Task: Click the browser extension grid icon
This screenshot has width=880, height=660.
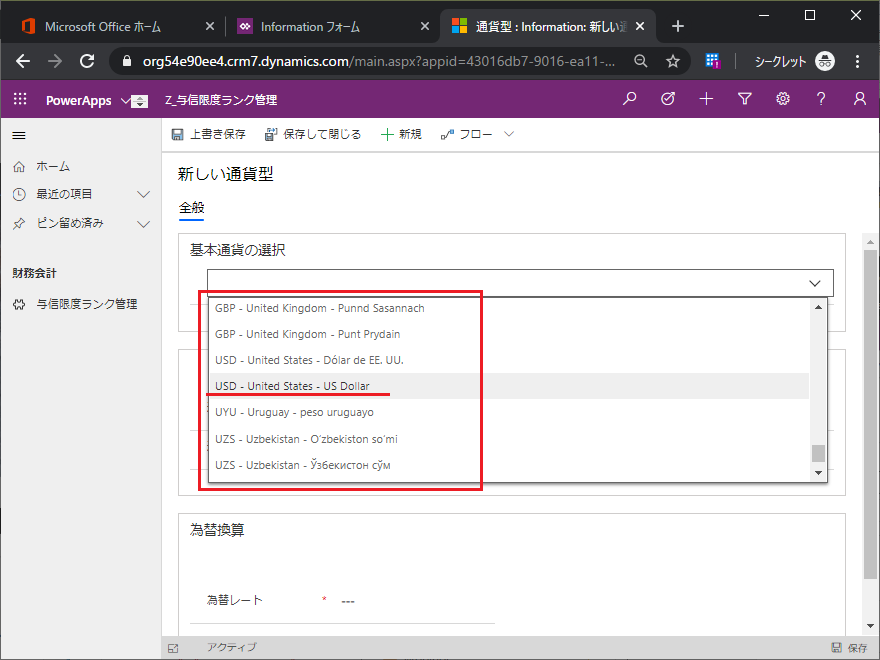Action: pos(713,61)
